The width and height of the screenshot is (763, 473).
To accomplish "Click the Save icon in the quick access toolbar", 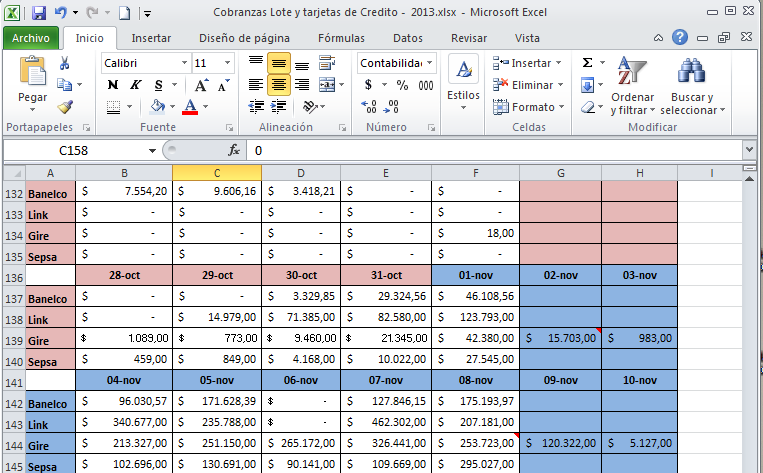I will [x=39, y=13].
